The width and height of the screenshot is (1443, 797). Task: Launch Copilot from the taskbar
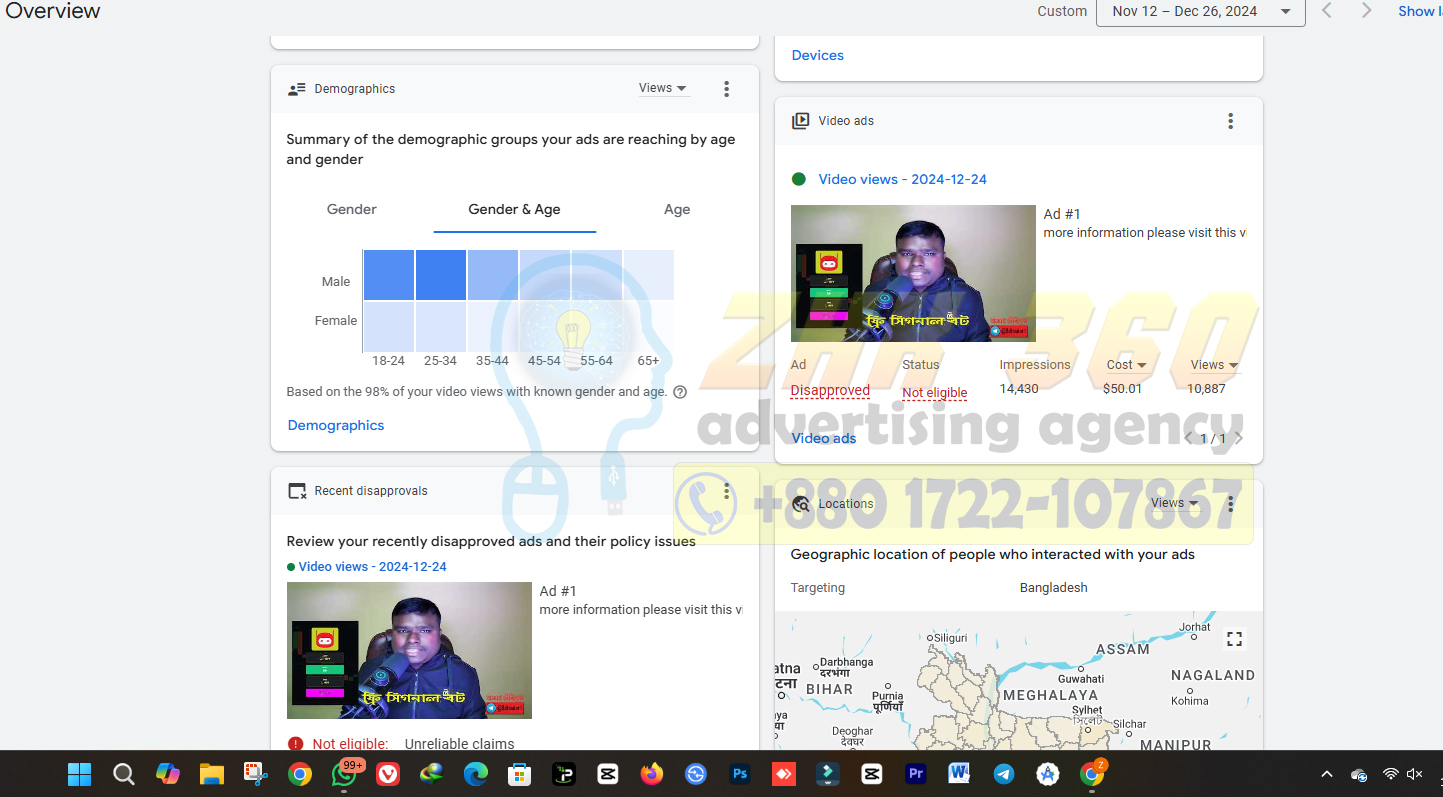pos(167,774)
